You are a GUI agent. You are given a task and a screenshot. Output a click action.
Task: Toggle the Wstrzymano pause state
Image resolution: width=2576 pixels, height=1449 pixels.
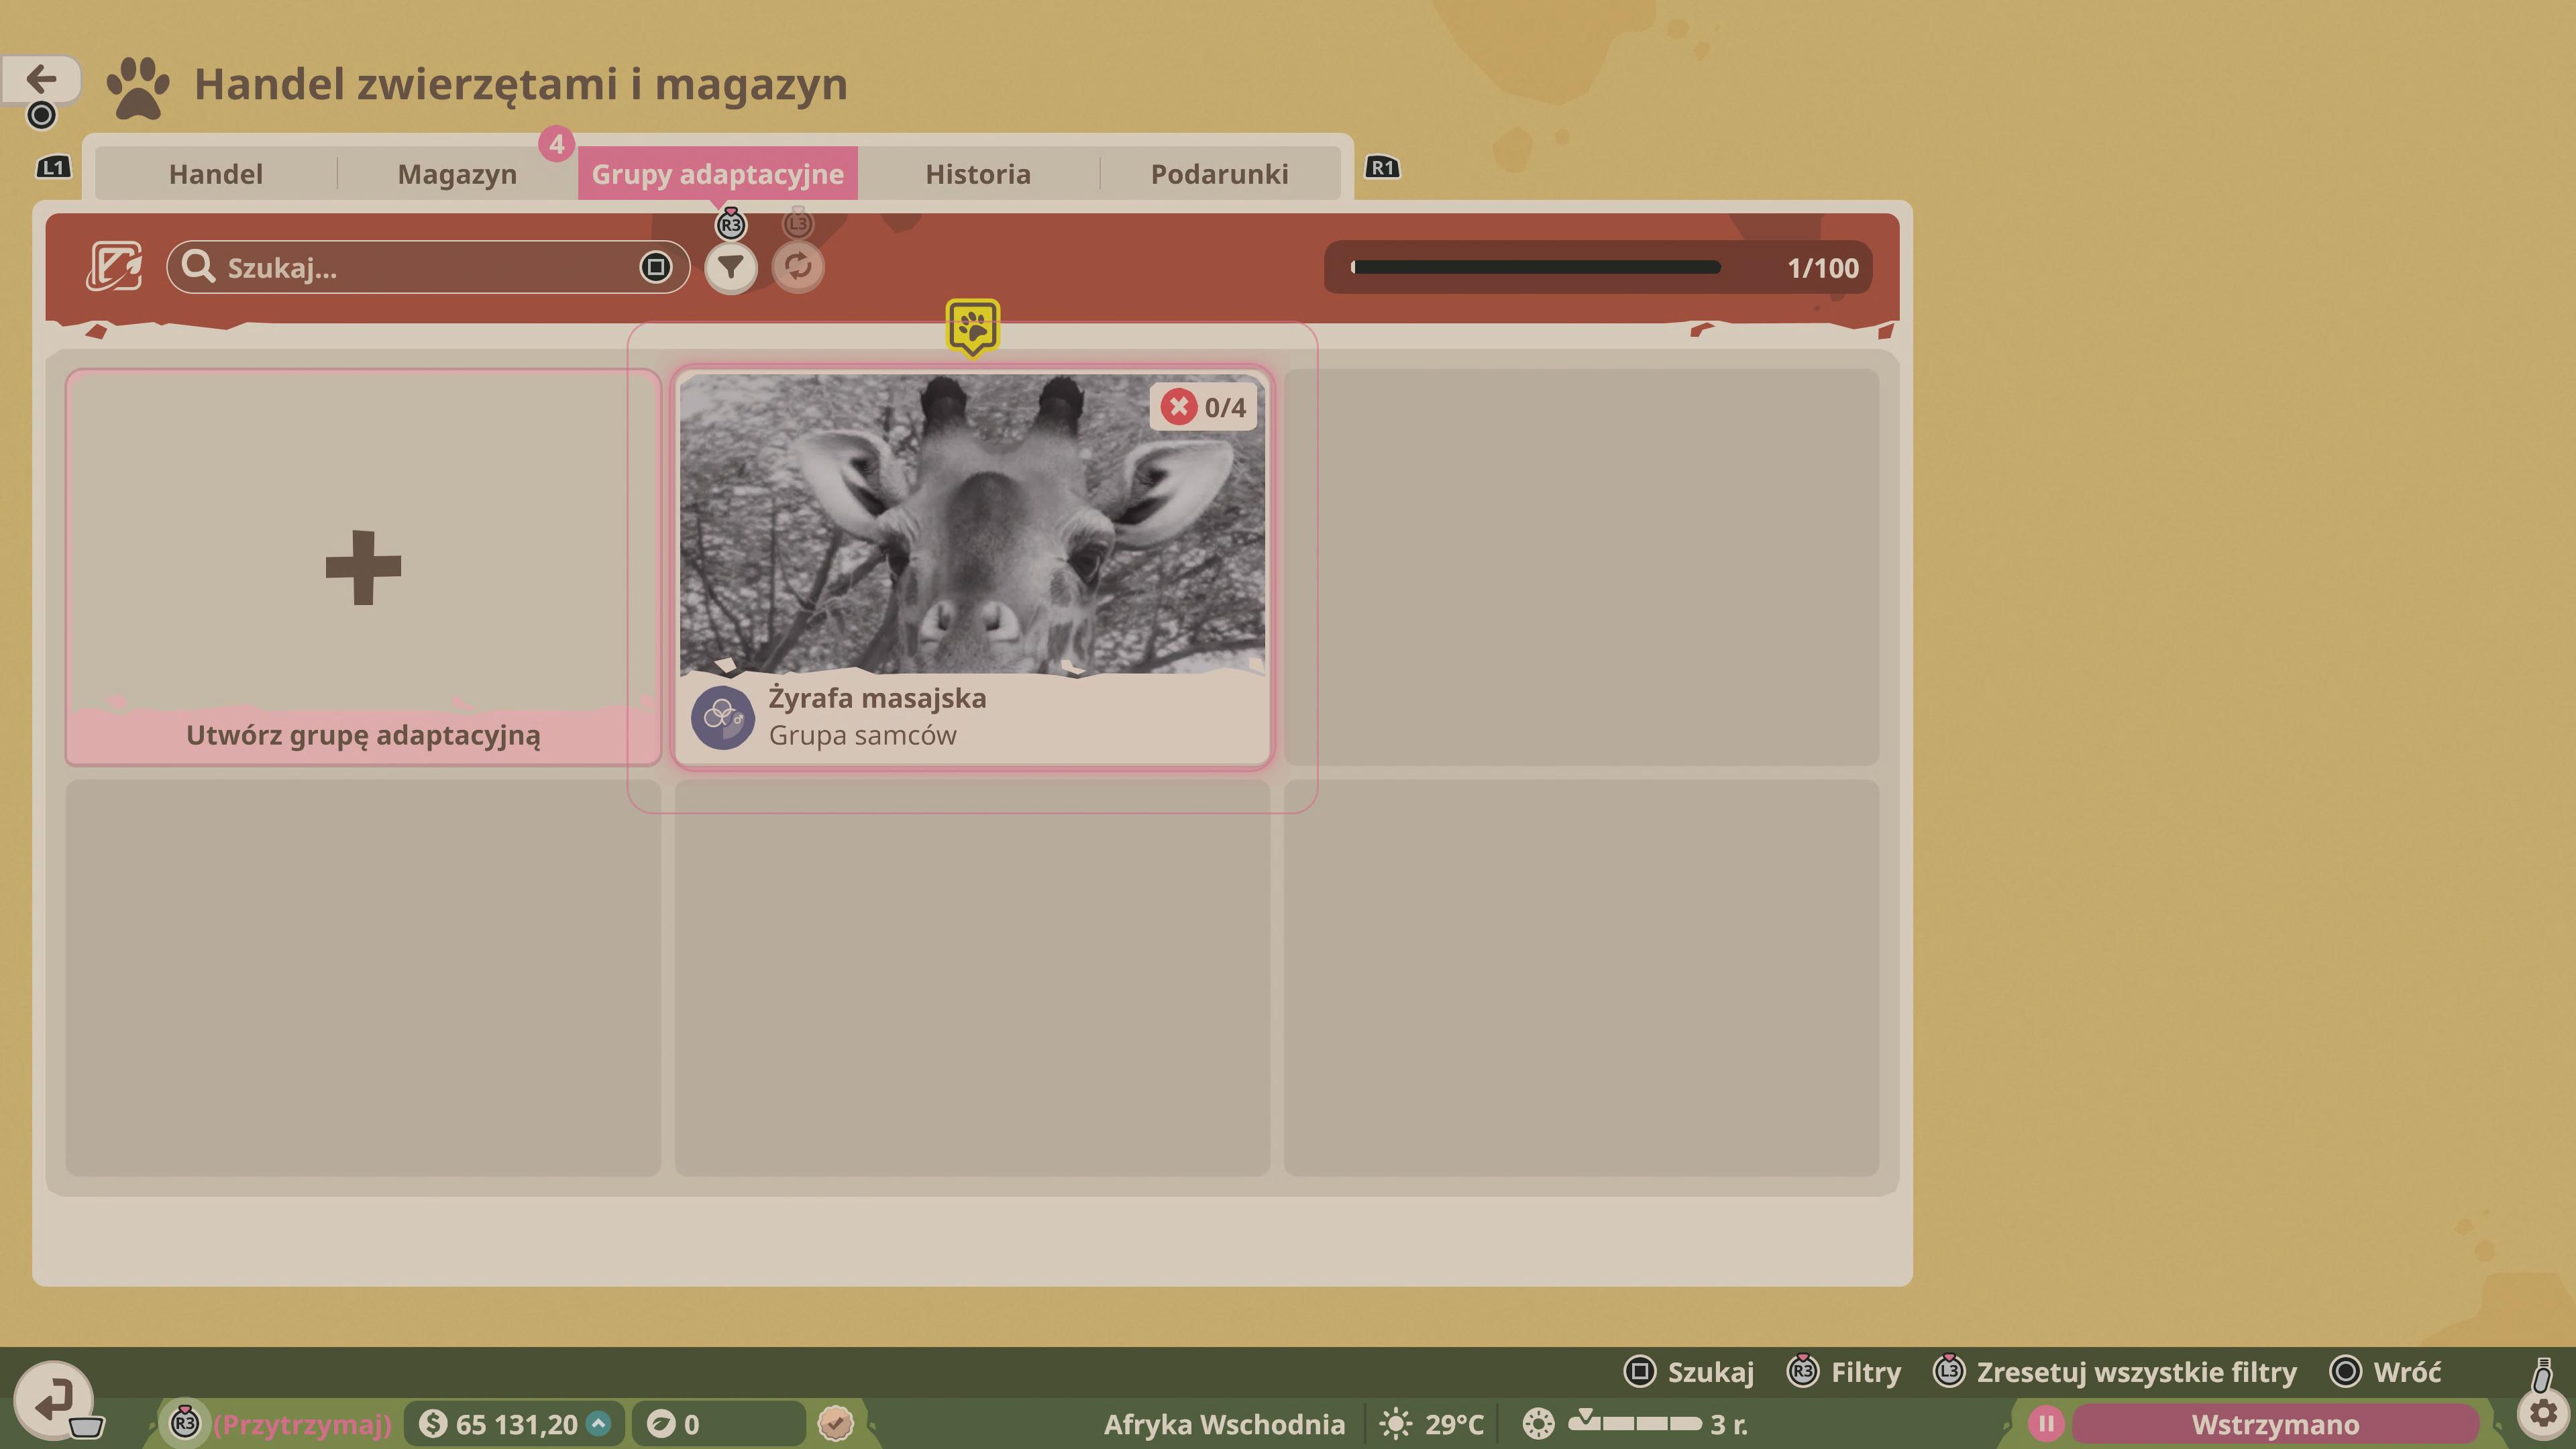[x=2275, y=1424]
